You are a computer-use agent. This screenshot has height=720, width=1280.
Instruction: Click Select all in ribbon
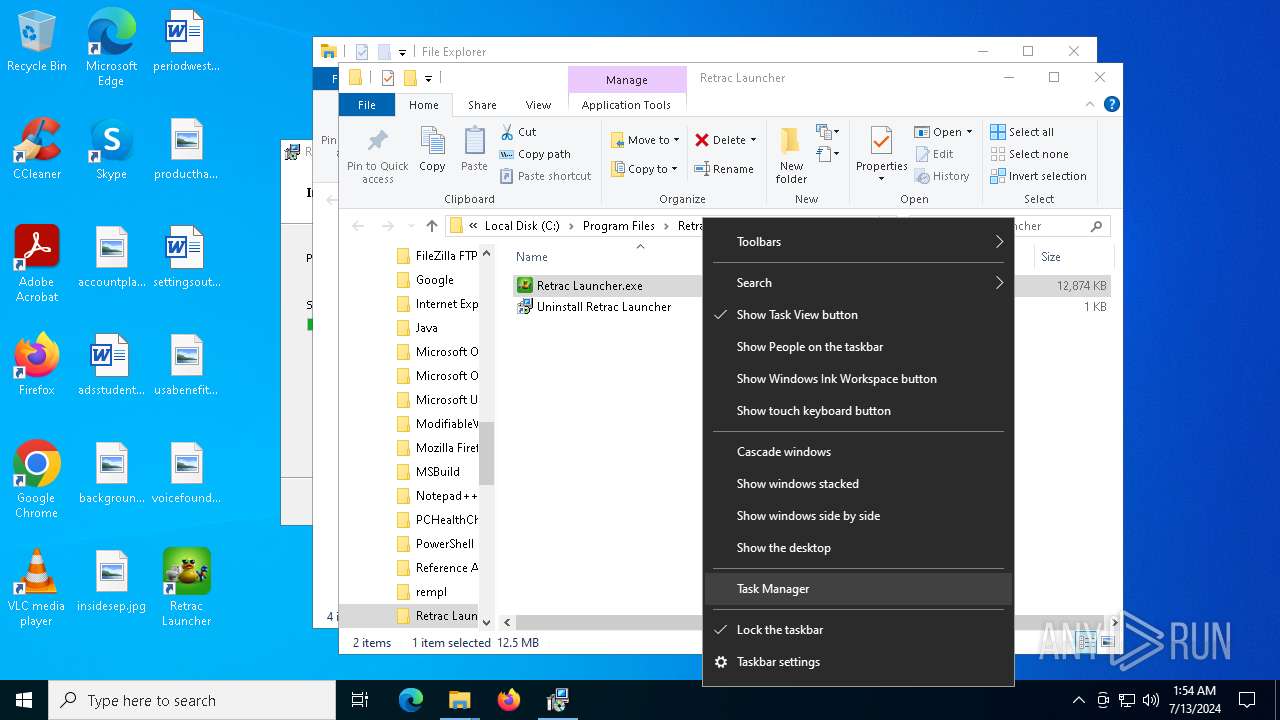(1021, 132)
